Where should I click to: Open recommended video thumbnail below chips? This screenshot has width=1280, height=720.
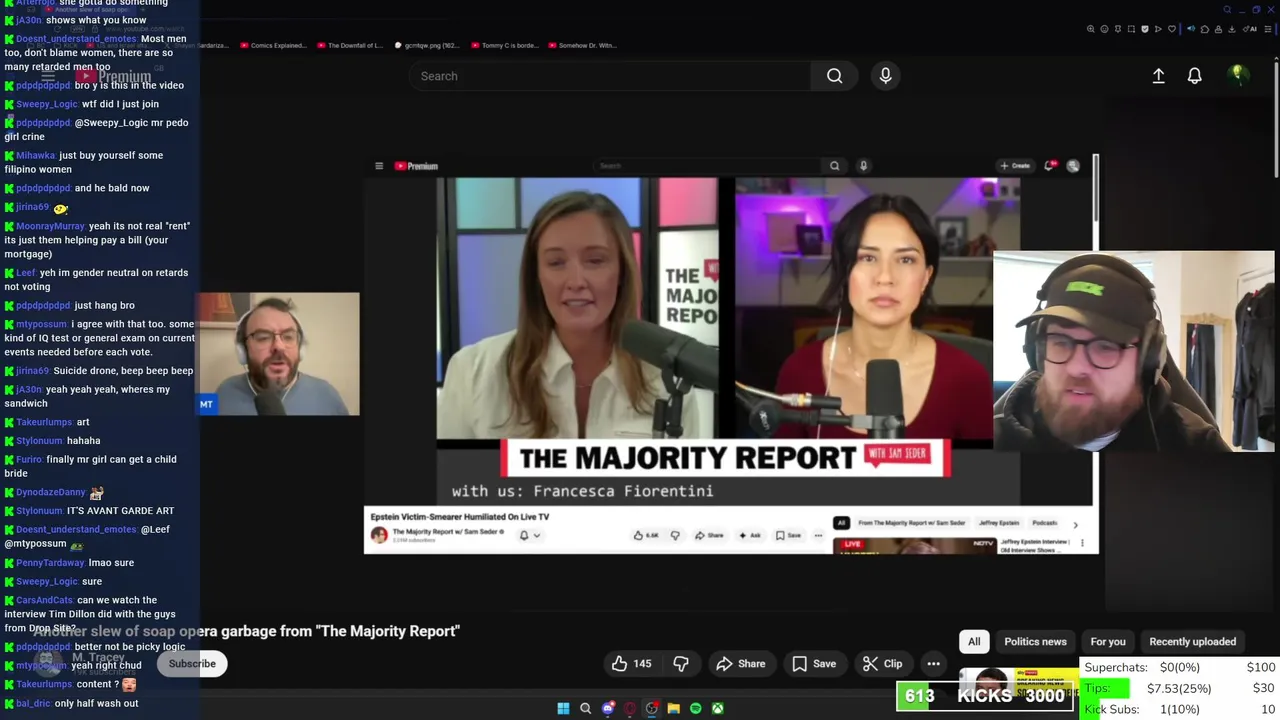point(1020,683)
